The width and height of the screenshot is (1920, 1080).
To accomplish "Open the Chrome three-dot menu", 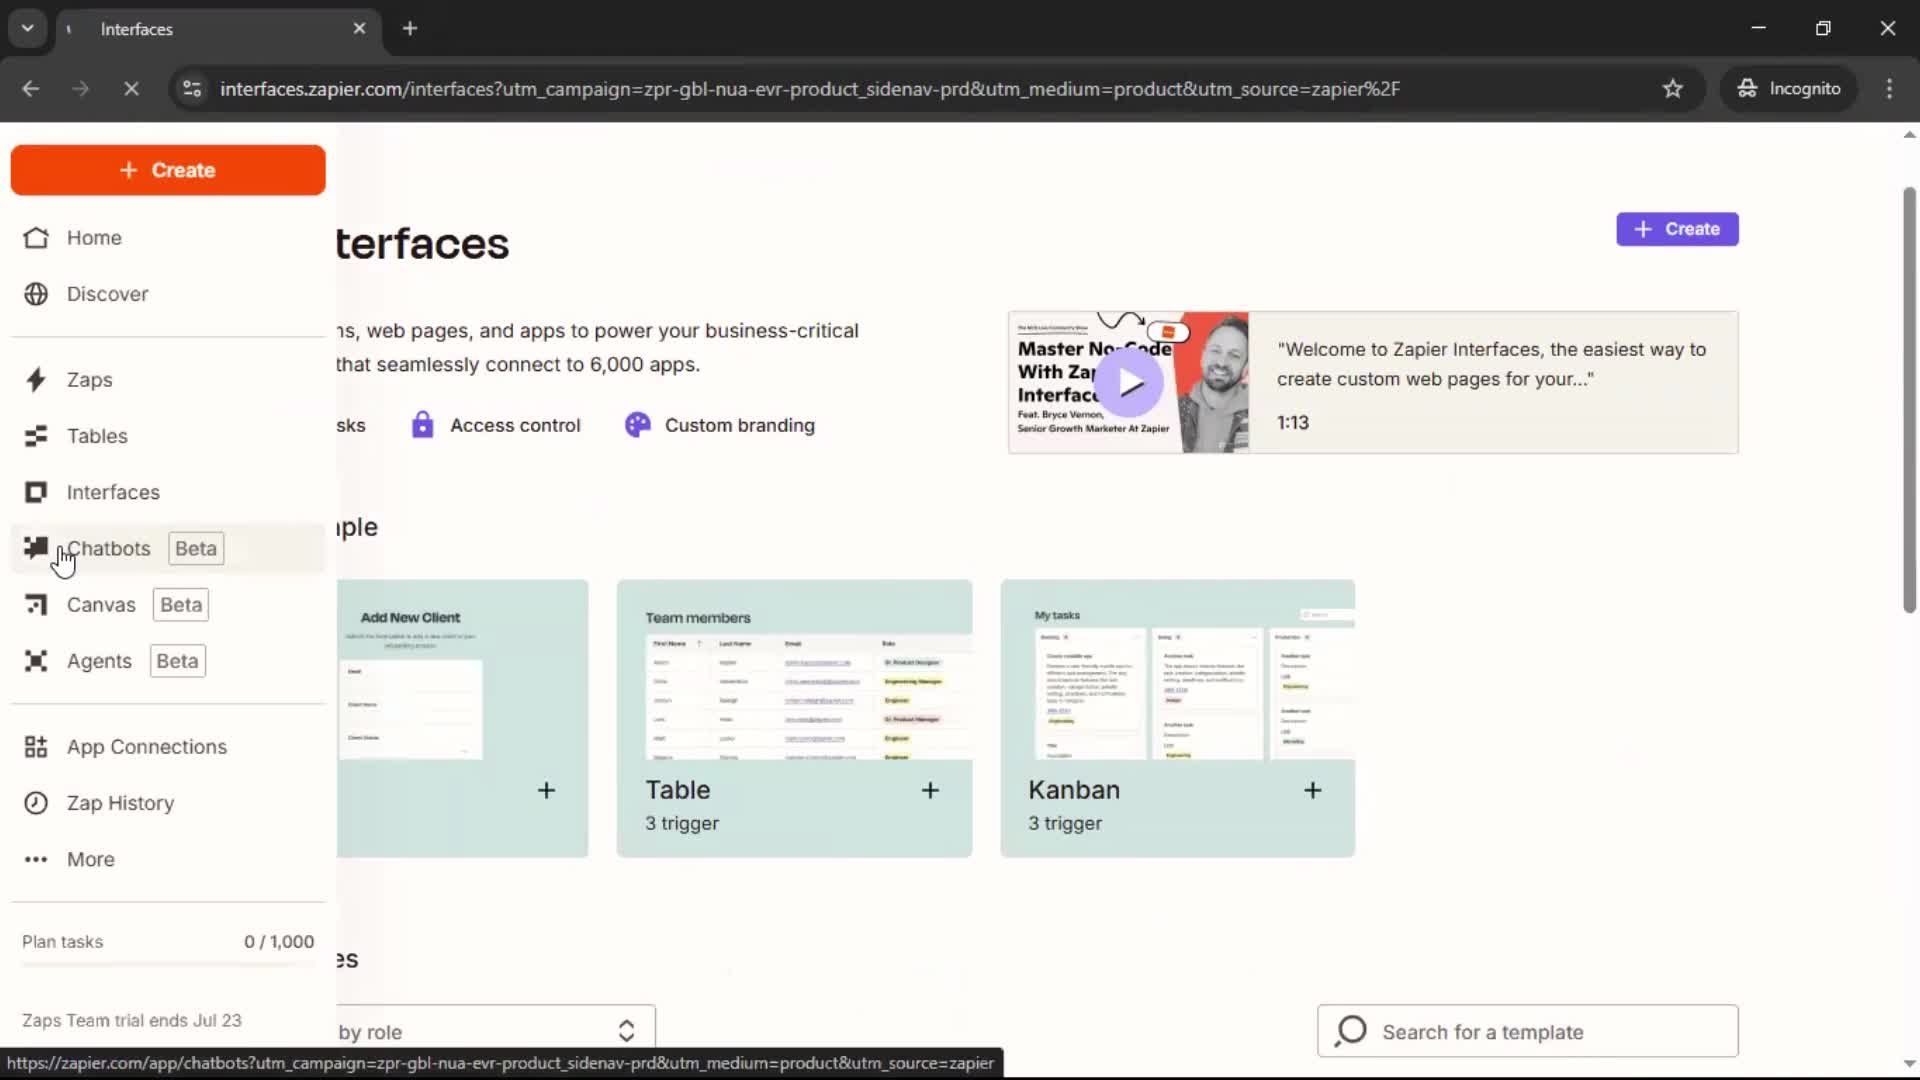I will (x=1889, y=89).
